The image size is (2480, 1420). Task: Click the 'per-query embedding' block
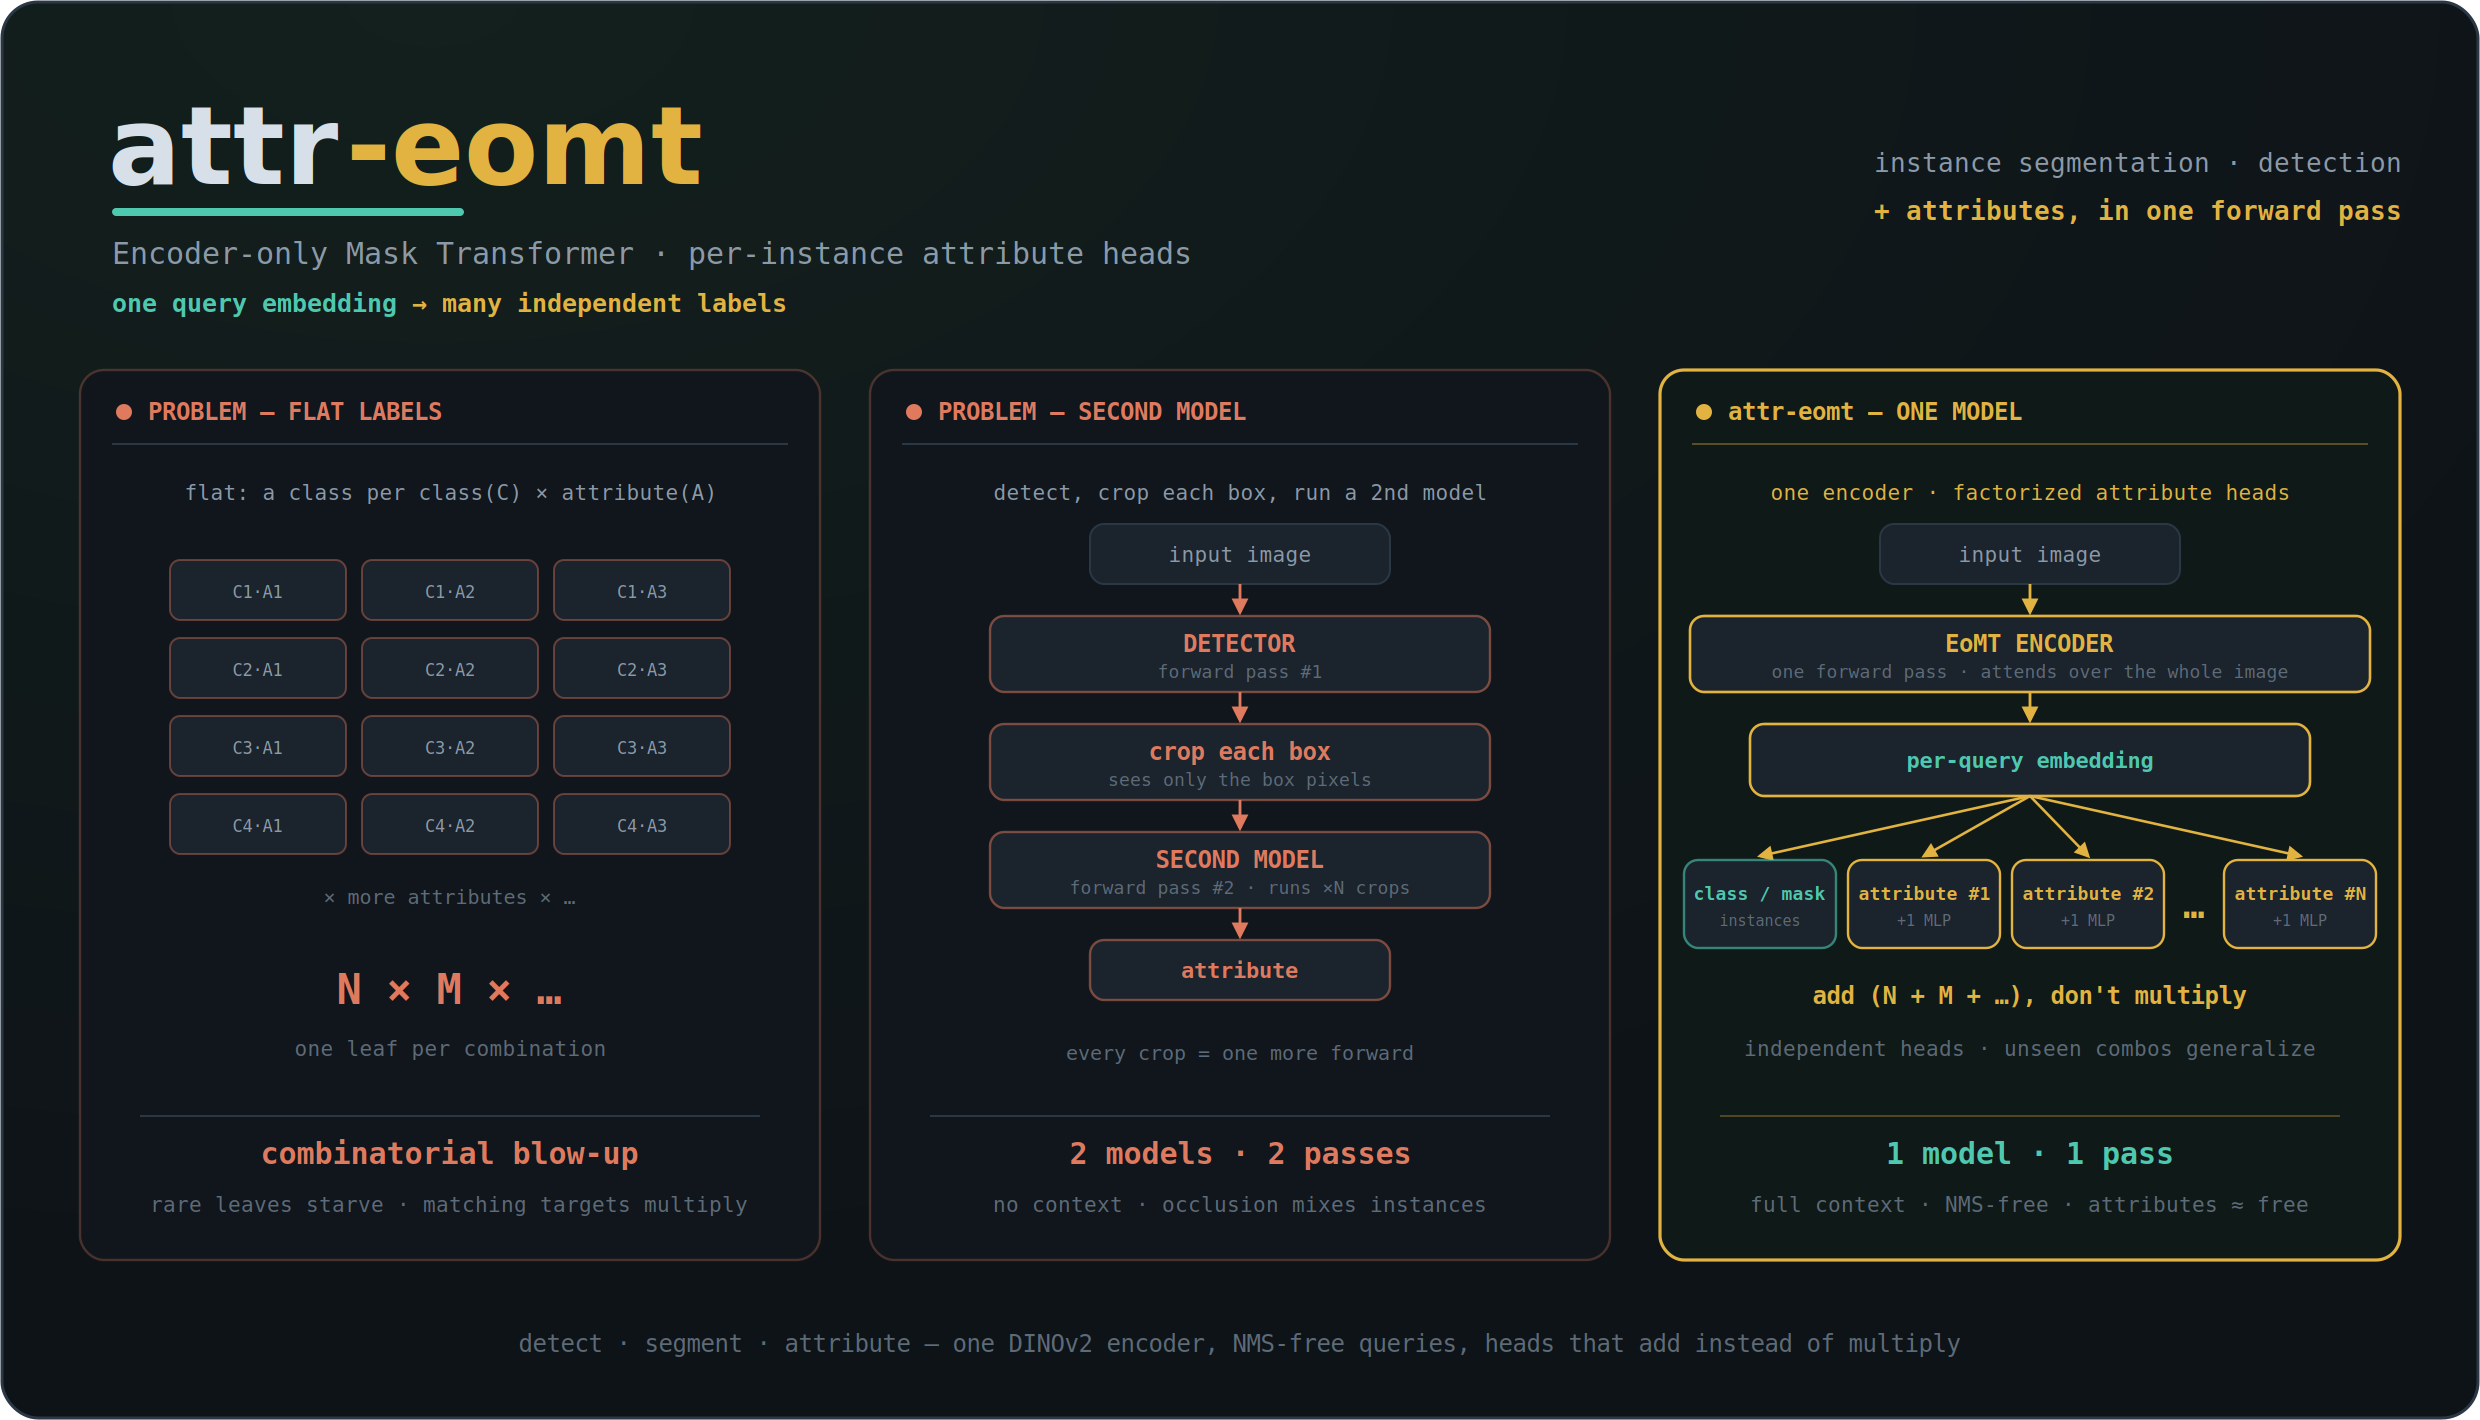[2030, 760]
